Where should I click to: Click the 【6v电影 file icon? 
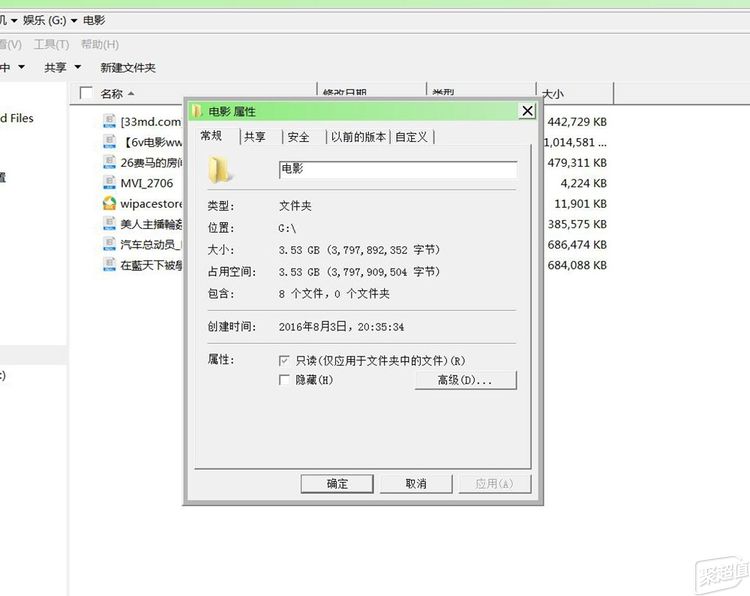pos(109,142)
